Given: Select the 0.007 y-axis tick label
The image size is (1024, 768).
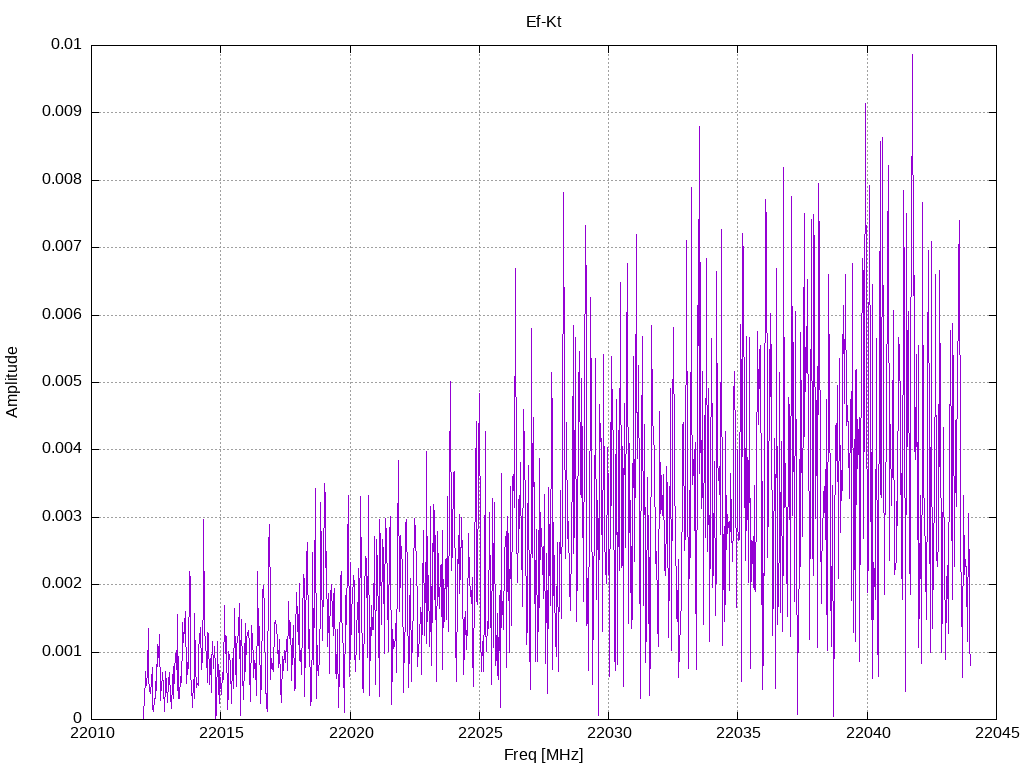Looking at the screenshot, I should 63,247.
